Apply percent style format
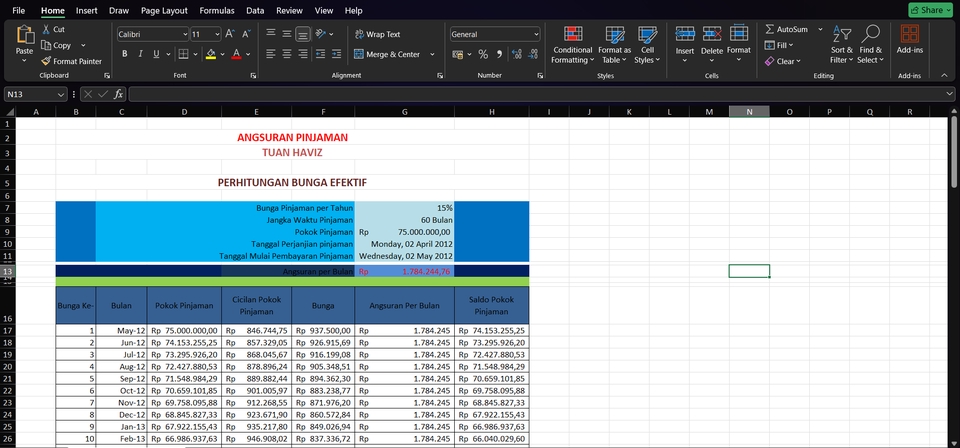Screen dimensions: 960x448 click(483, 54)
